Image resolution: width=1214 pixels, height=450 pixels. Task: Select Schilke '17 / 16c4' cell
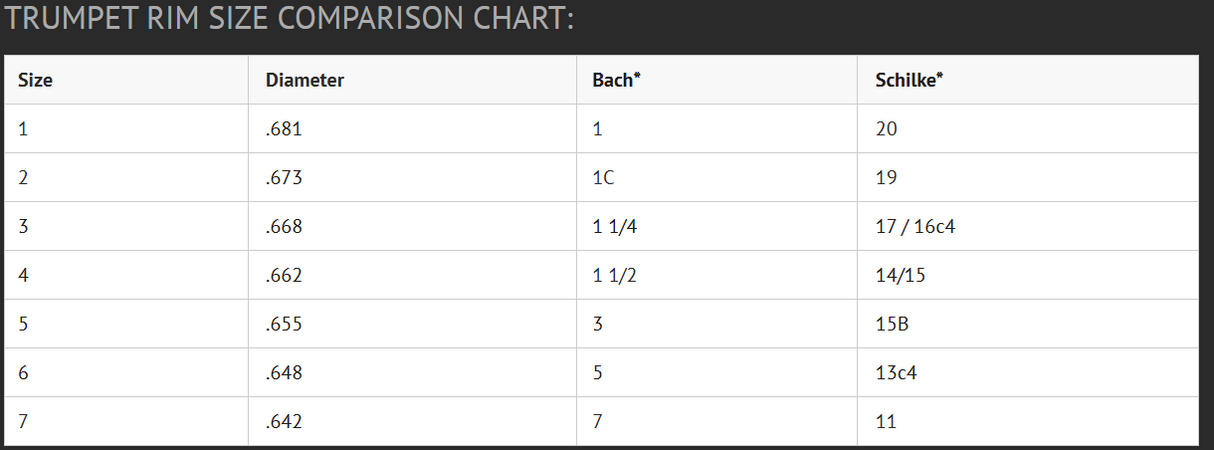click(915, 227)
